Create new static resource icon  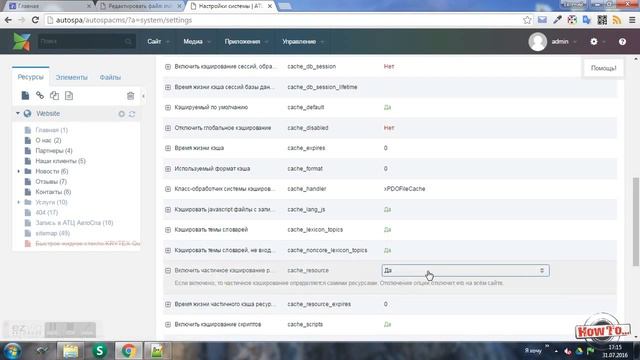coord(69,96)
